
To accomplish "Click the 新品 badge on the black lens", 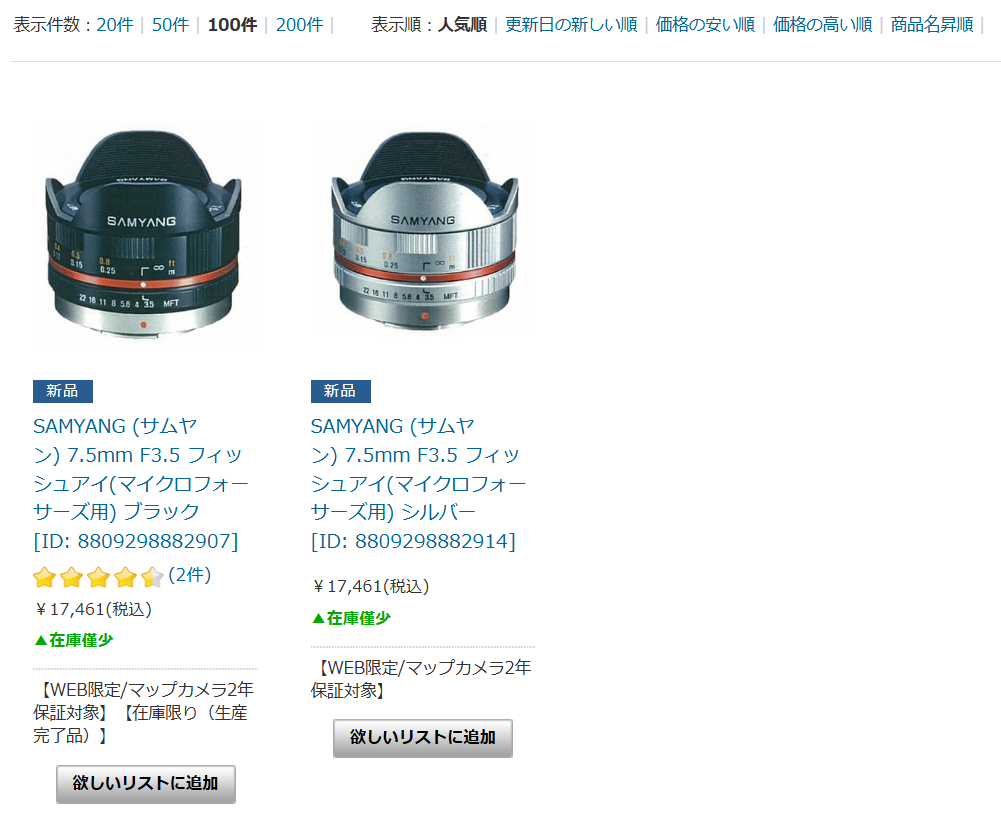I will [x=63, y=391].
